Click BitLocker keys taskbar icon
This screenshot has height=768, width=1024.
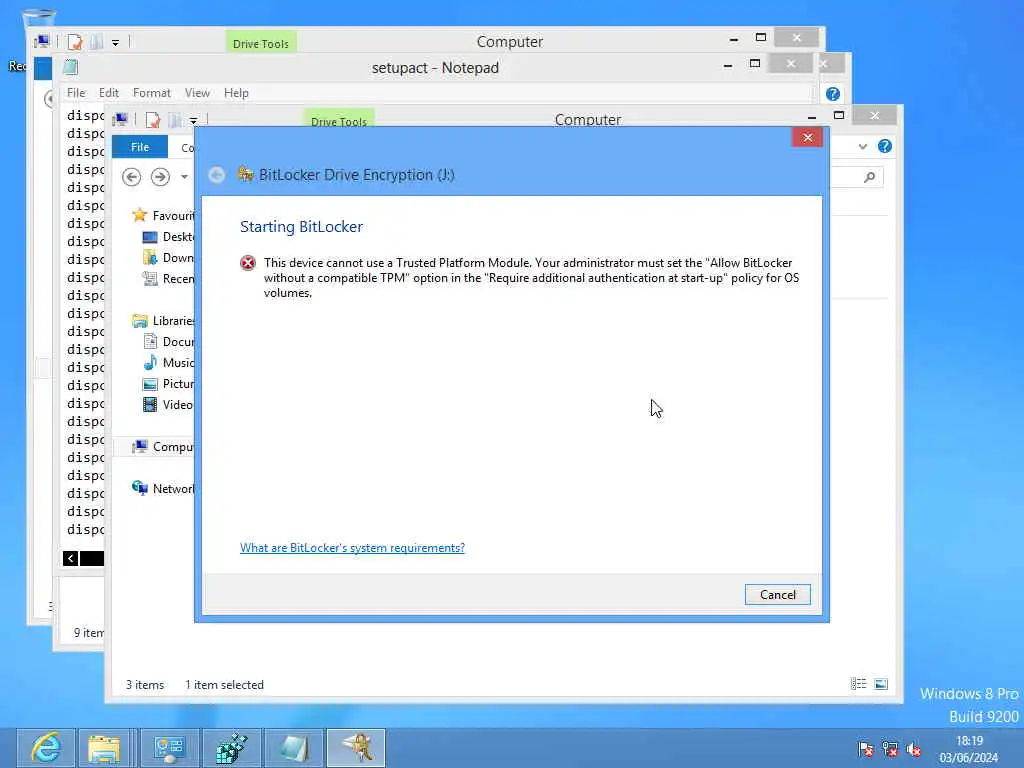point(356,748)
